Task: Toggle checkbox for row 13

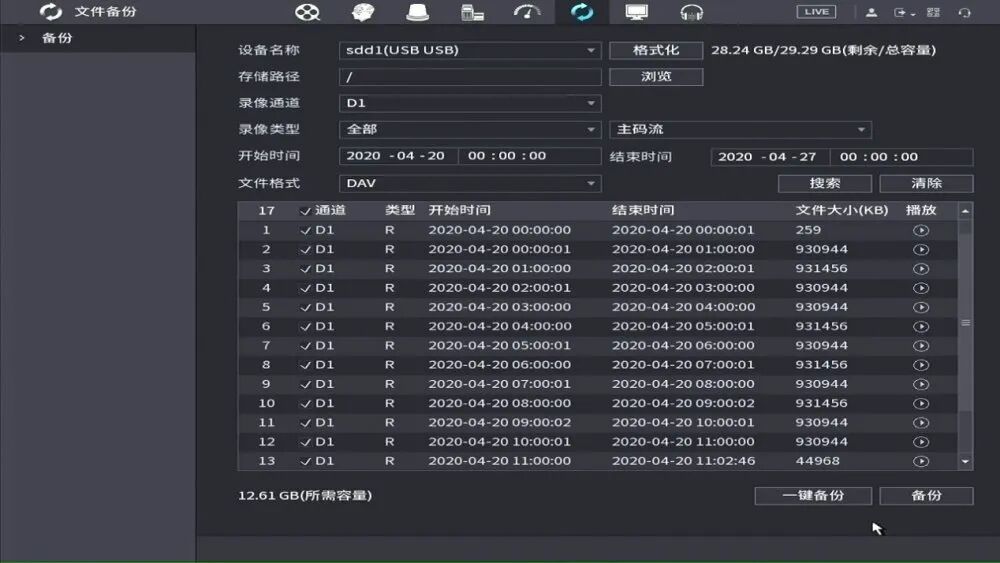Action: pos(305,462)
